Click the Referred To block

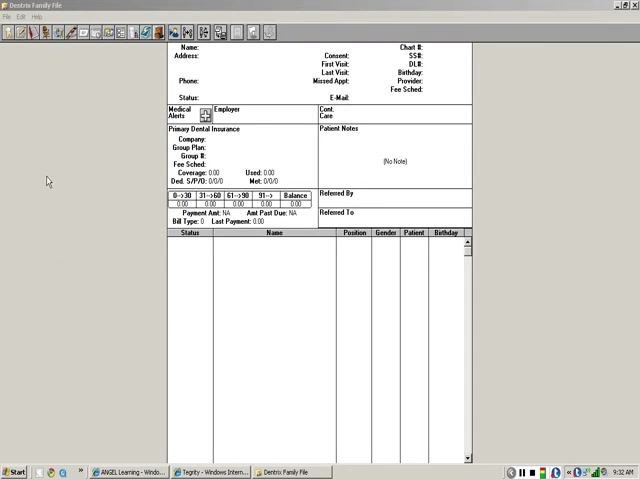click(x=395, y=218)
